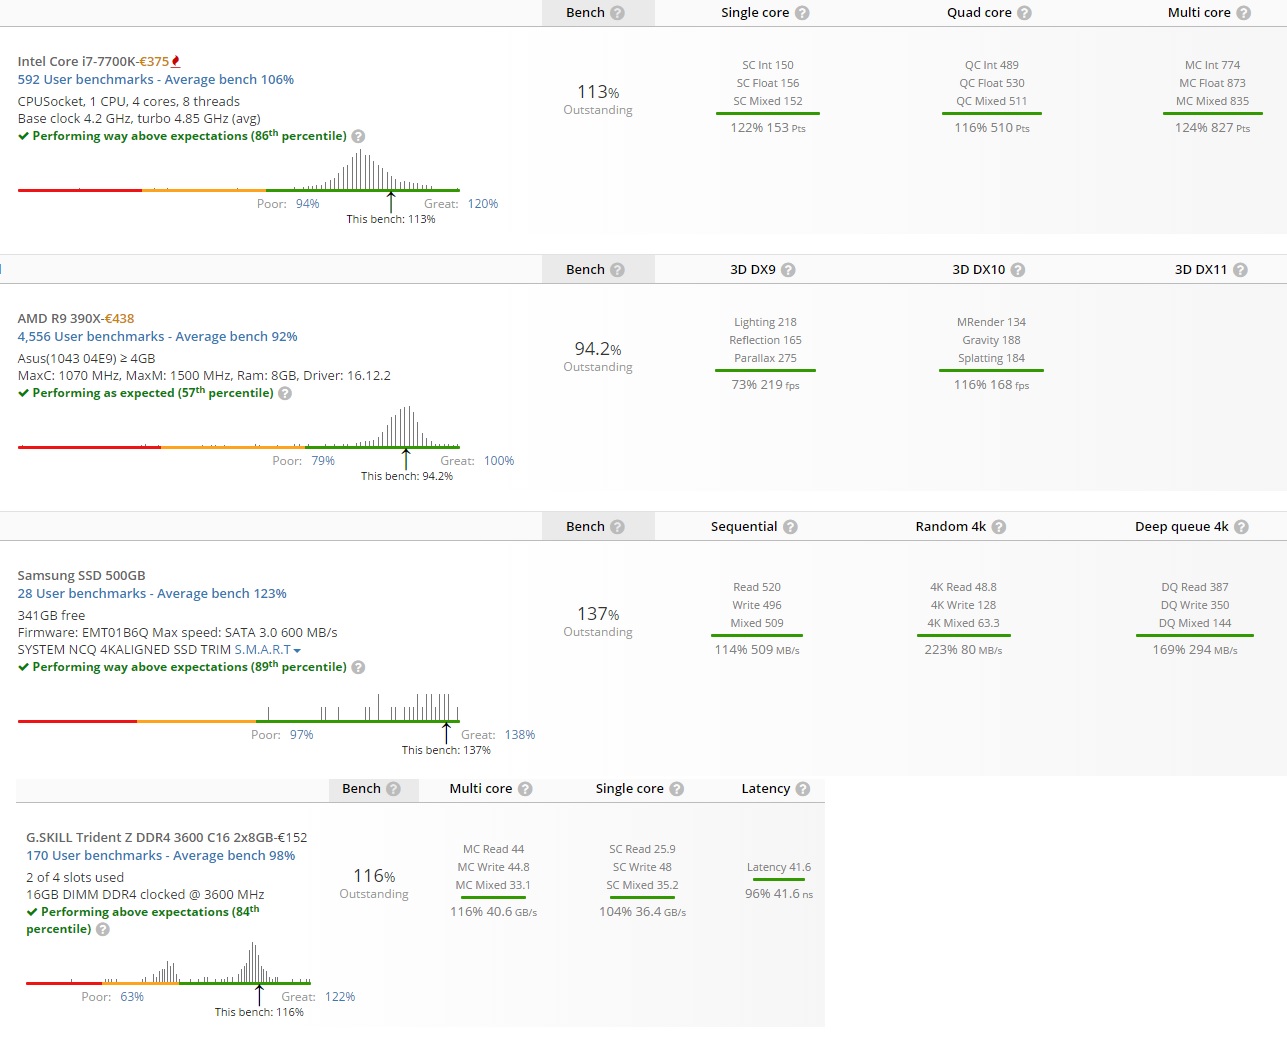Click the Samsung SSD 500GB title
The height and width of the screenshot is (1042, 1287).
coord(81,576)
